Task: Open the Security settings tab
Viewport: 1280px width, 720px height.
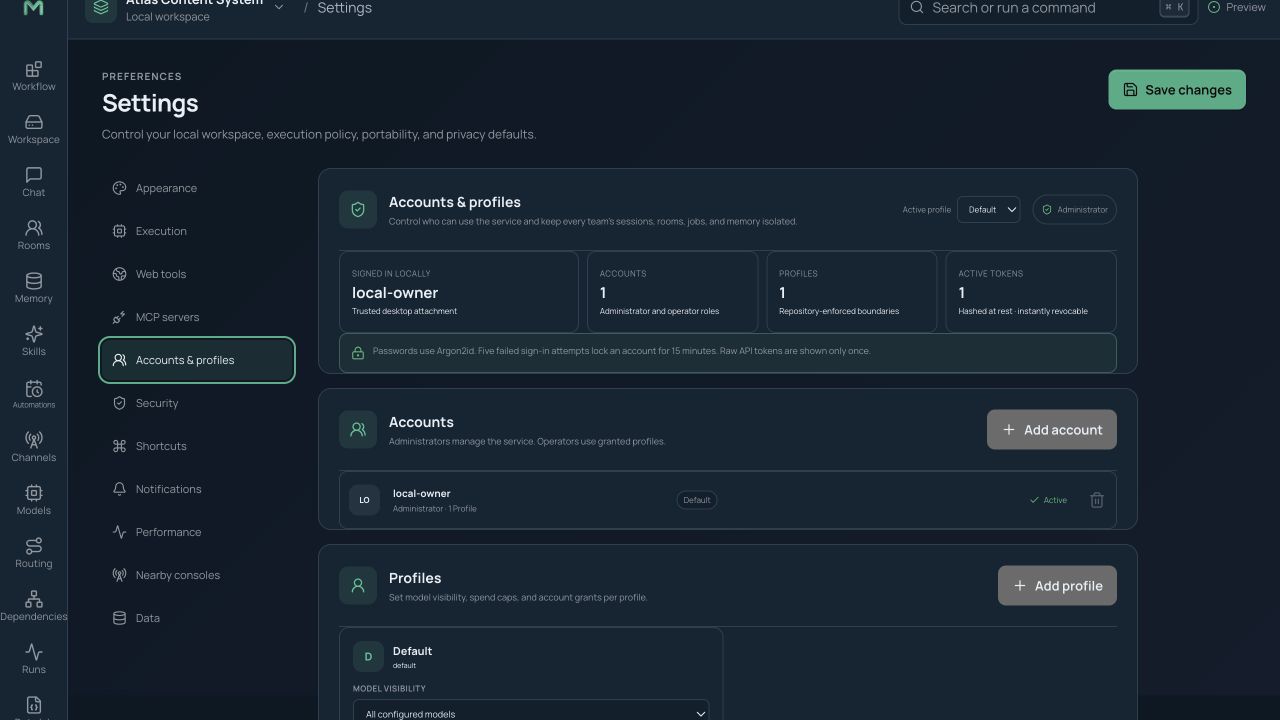Action: (x=197, y=403)
